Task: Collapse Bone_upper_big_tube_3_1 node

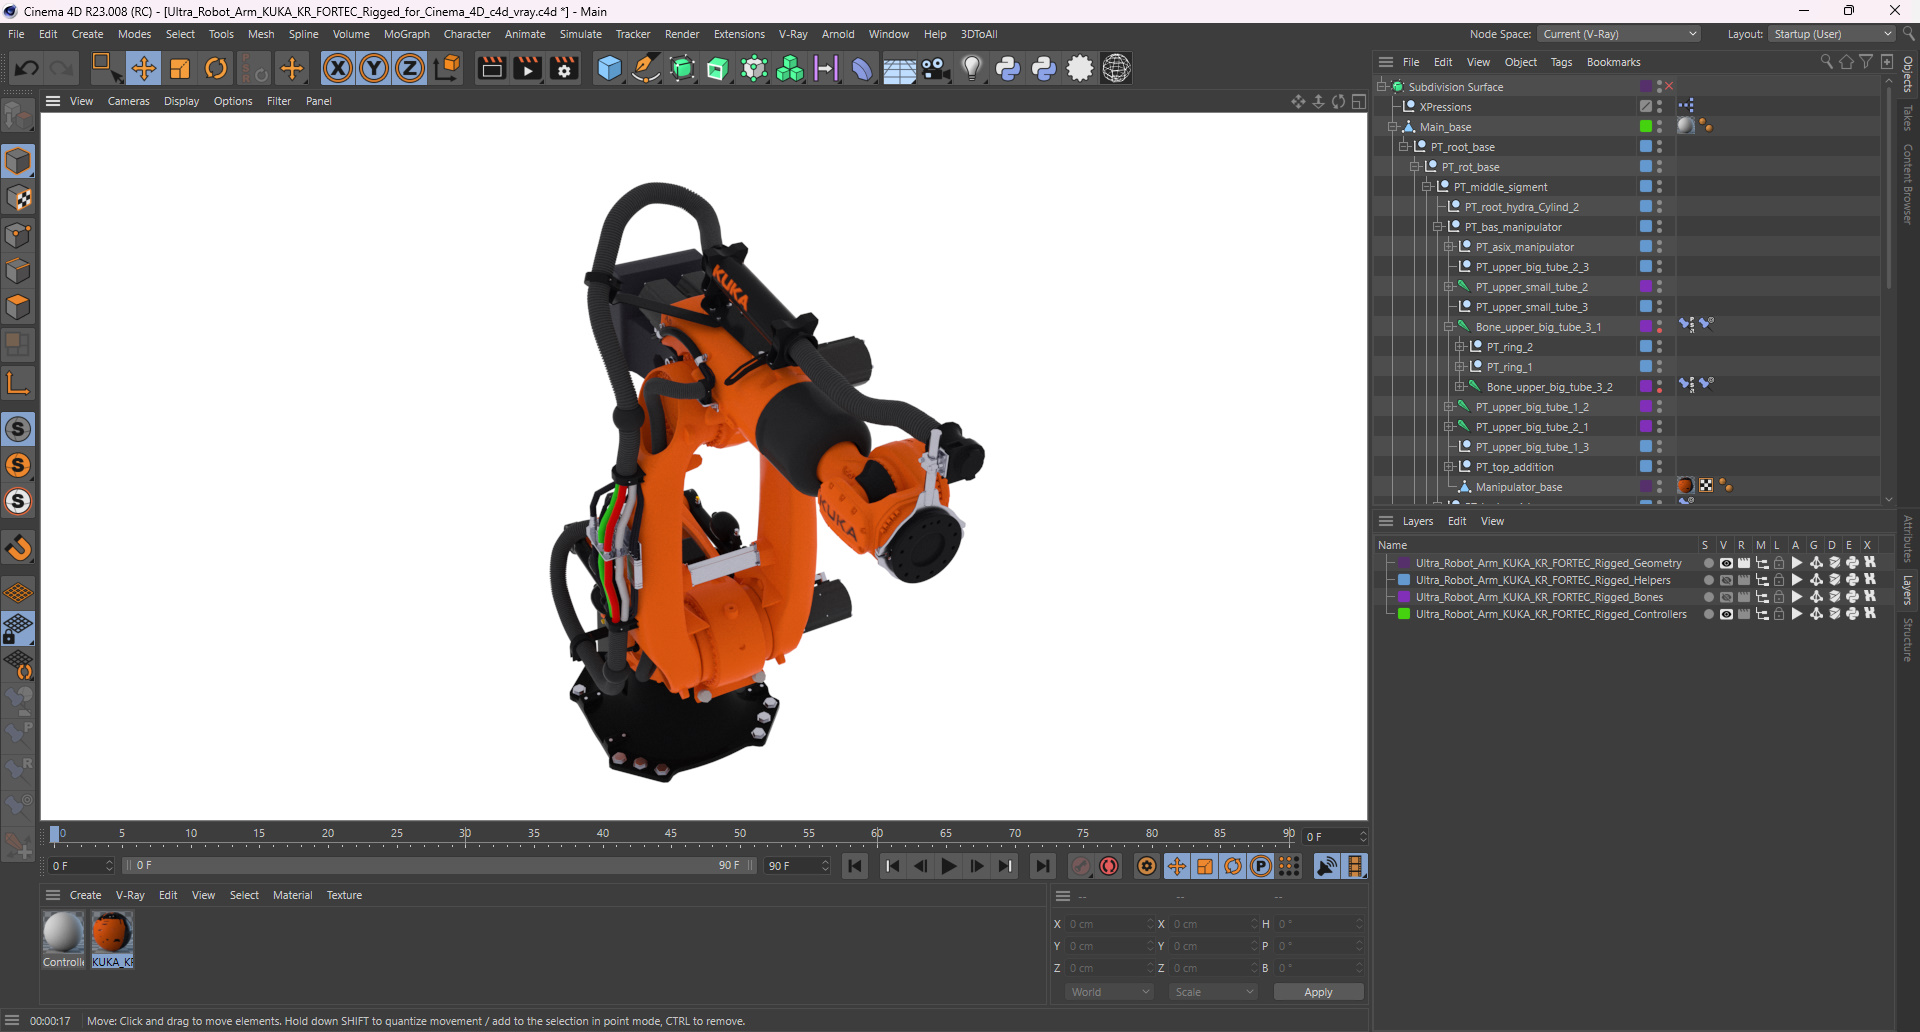Action: pos(1449,327)
